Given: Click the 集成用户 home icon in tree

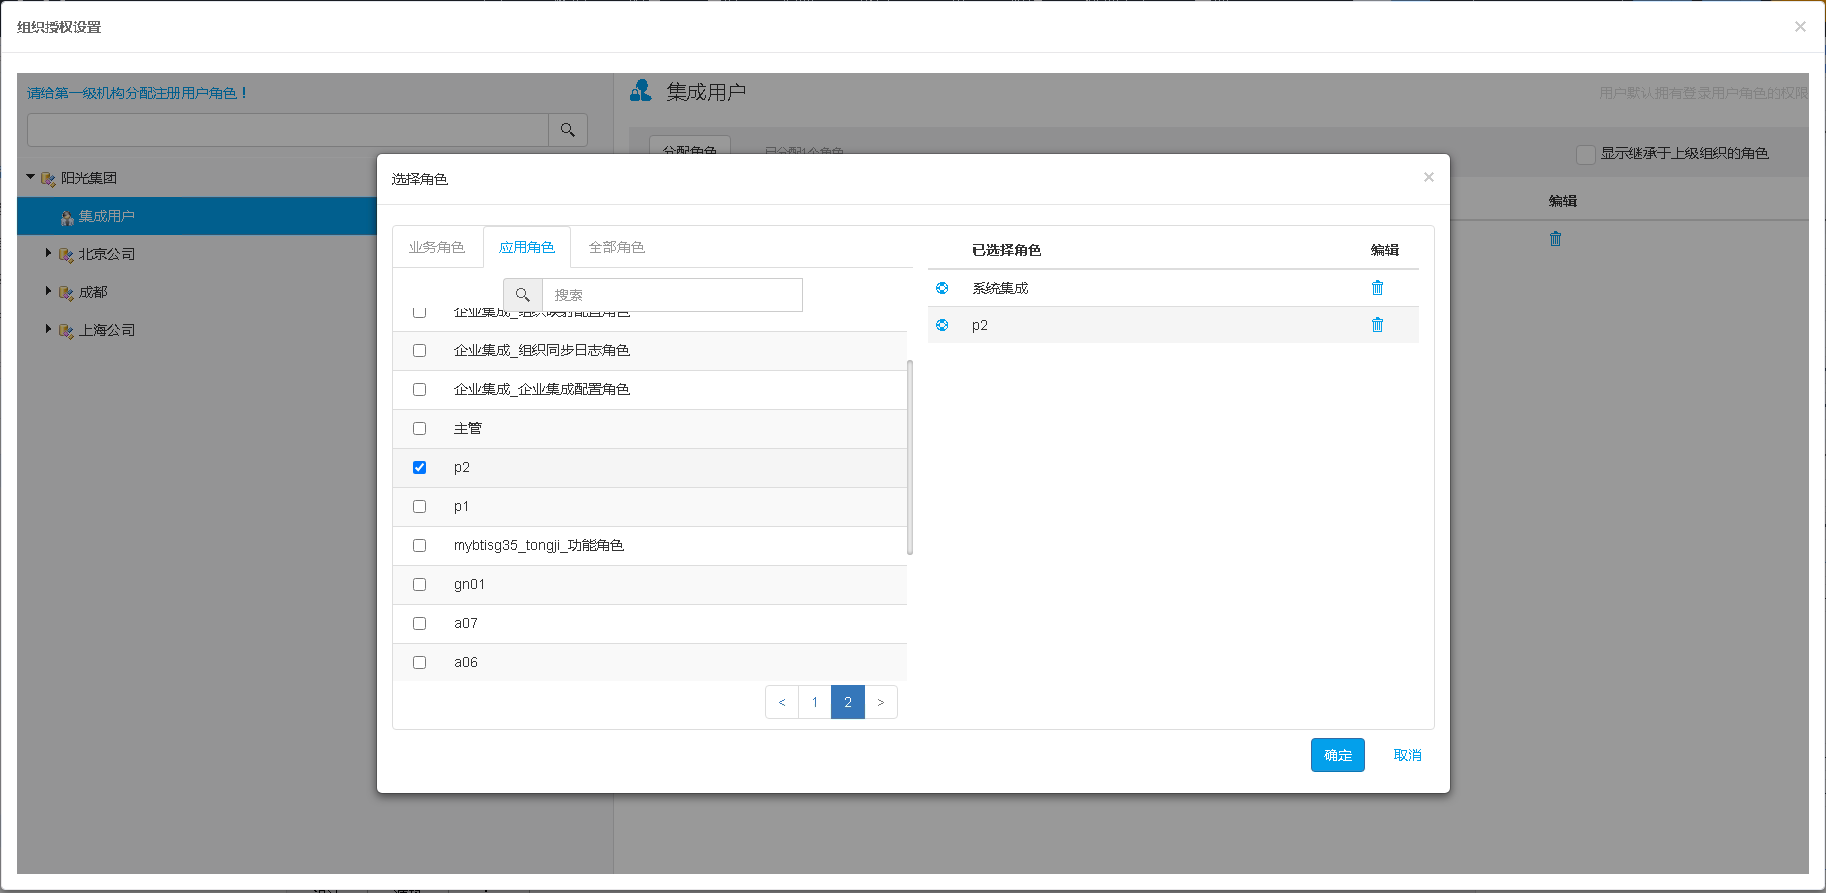Looking at the screenshot, I should click(x=67, y=217).
